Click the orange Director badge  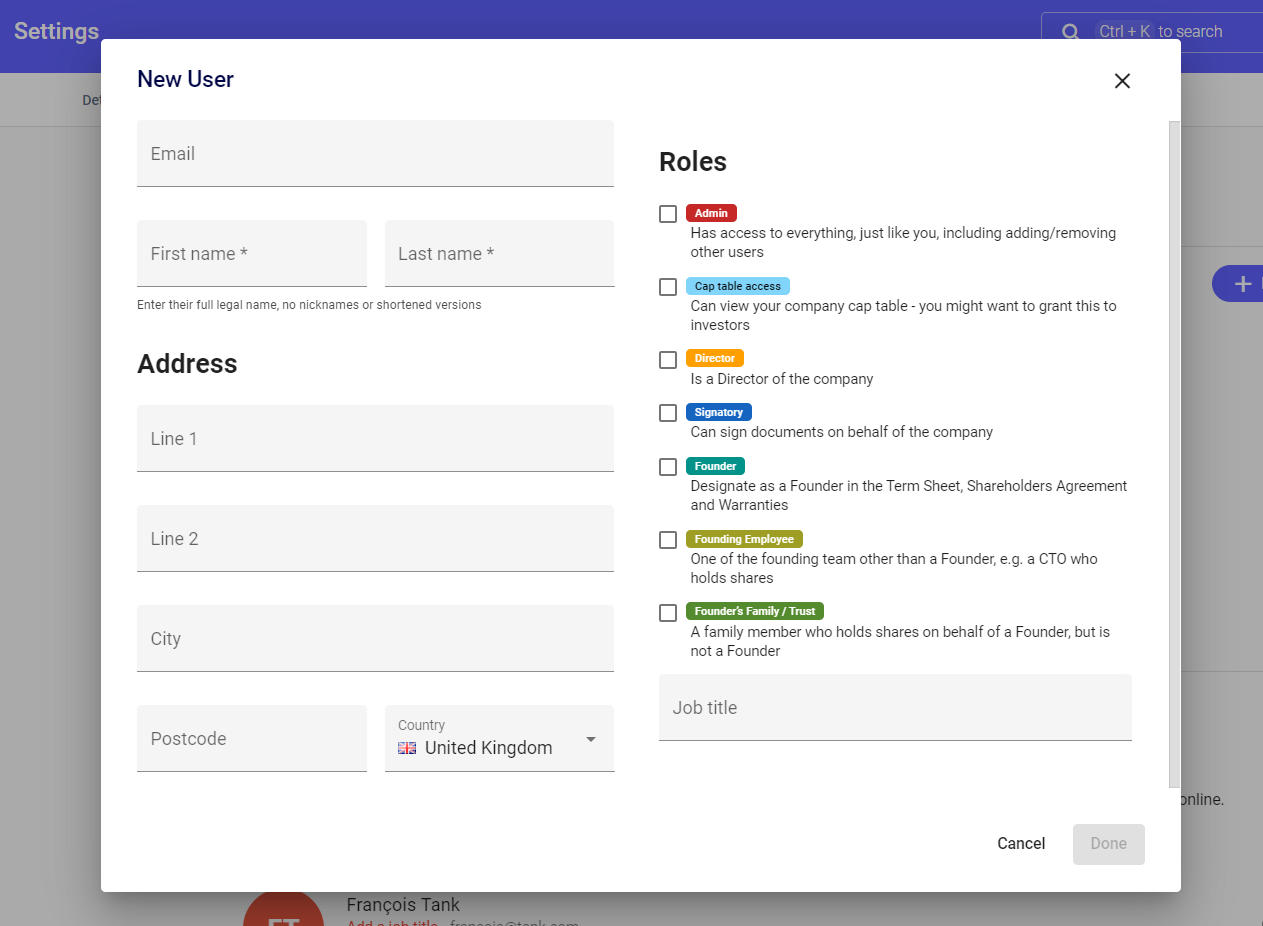[x=714, y=358]
